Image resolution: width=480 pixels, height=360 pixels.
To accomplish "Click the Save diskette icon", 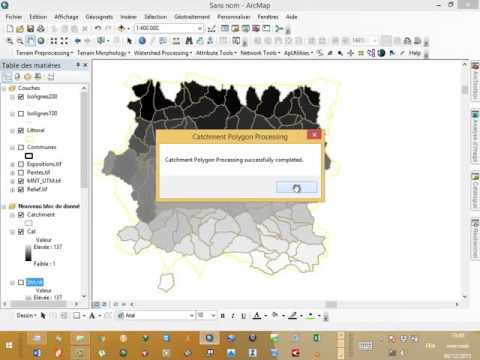I will point(30,29).
